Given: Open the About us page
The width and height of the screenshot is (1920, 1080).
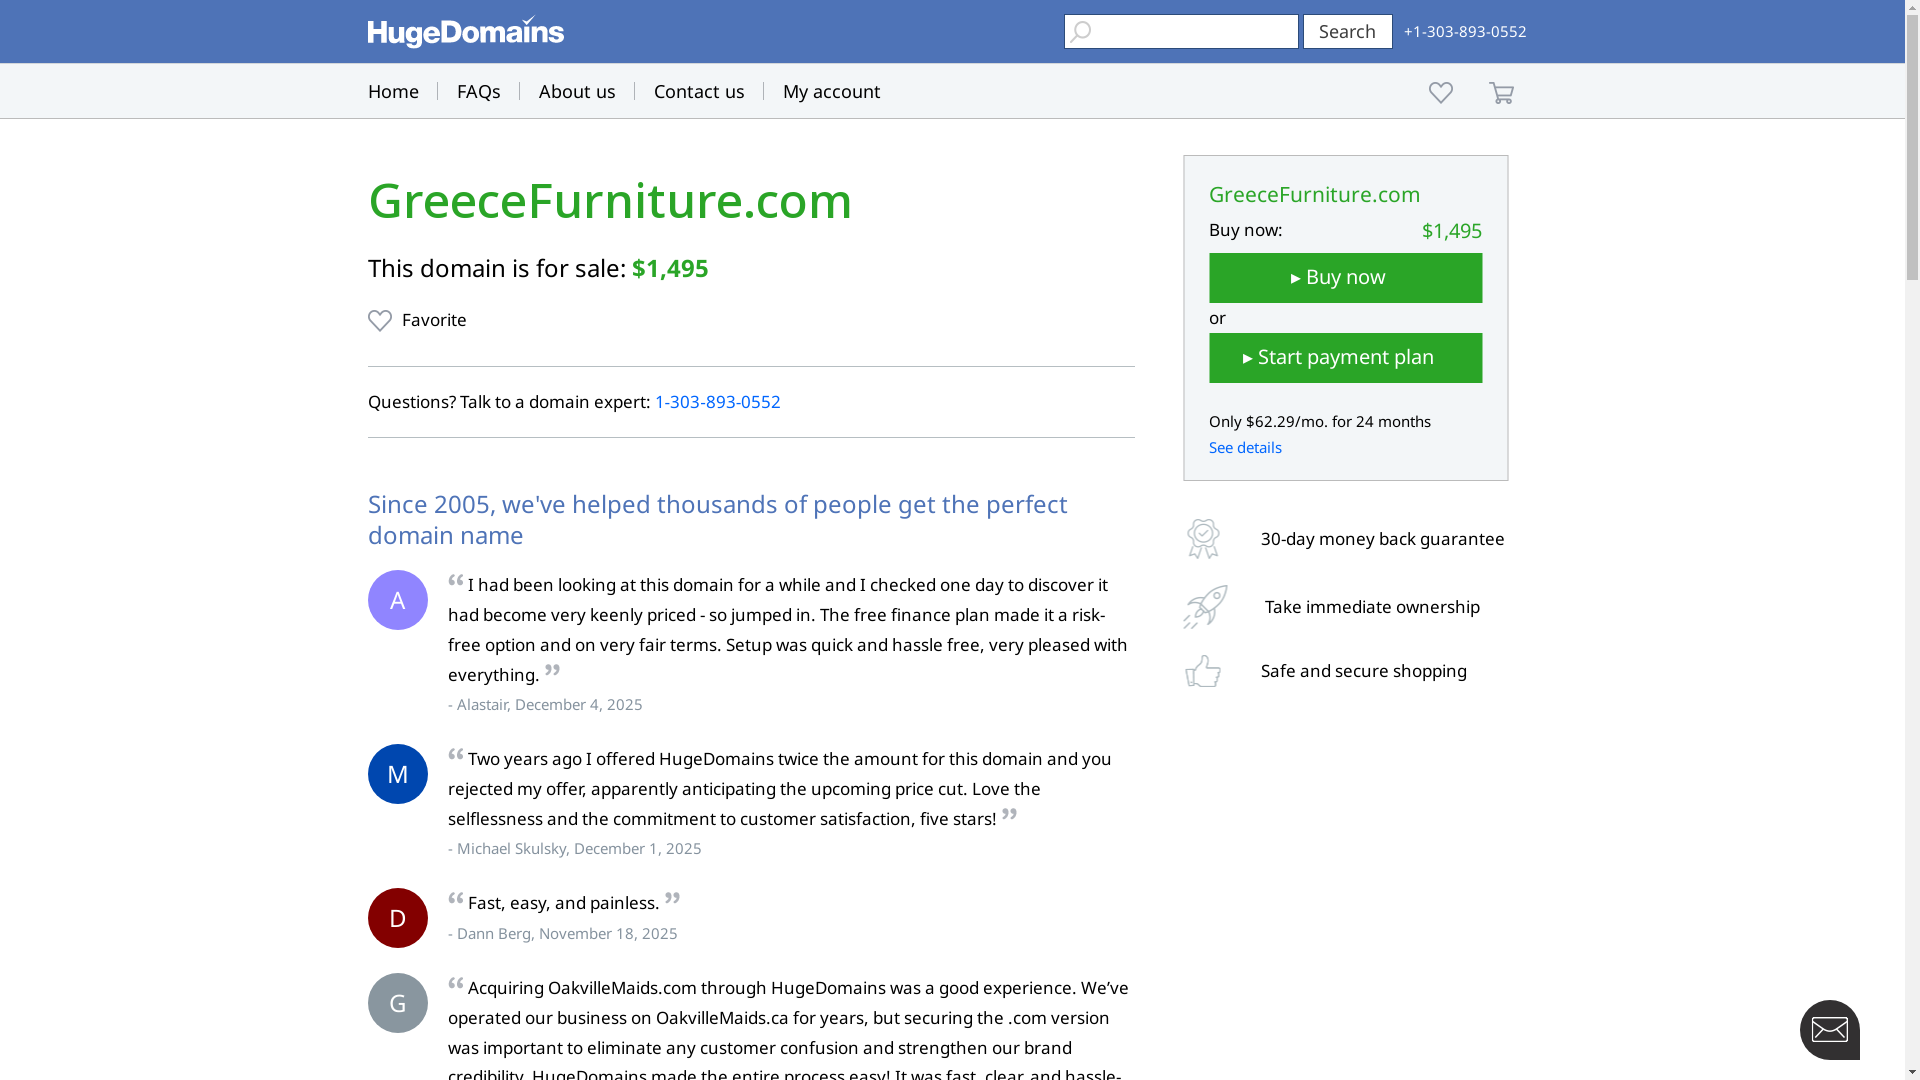Looking at the screenshot, I should coord(577,92).
